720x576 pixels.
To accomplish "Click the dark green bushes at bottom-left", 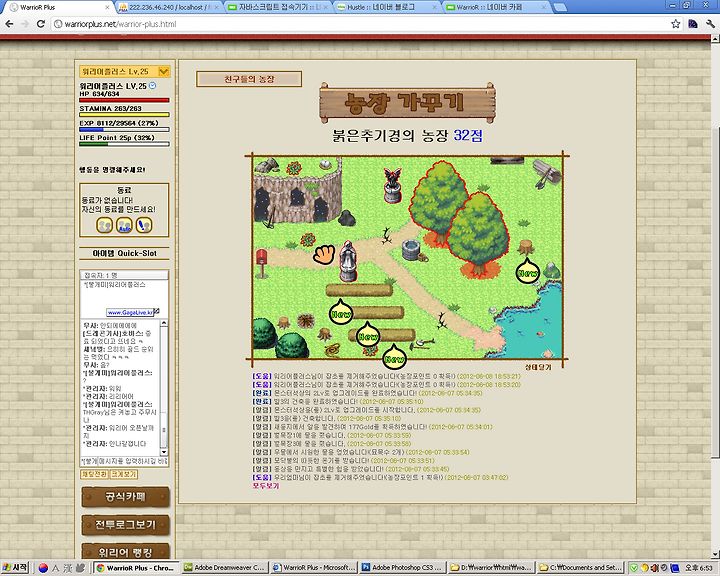I will point(280,339).
